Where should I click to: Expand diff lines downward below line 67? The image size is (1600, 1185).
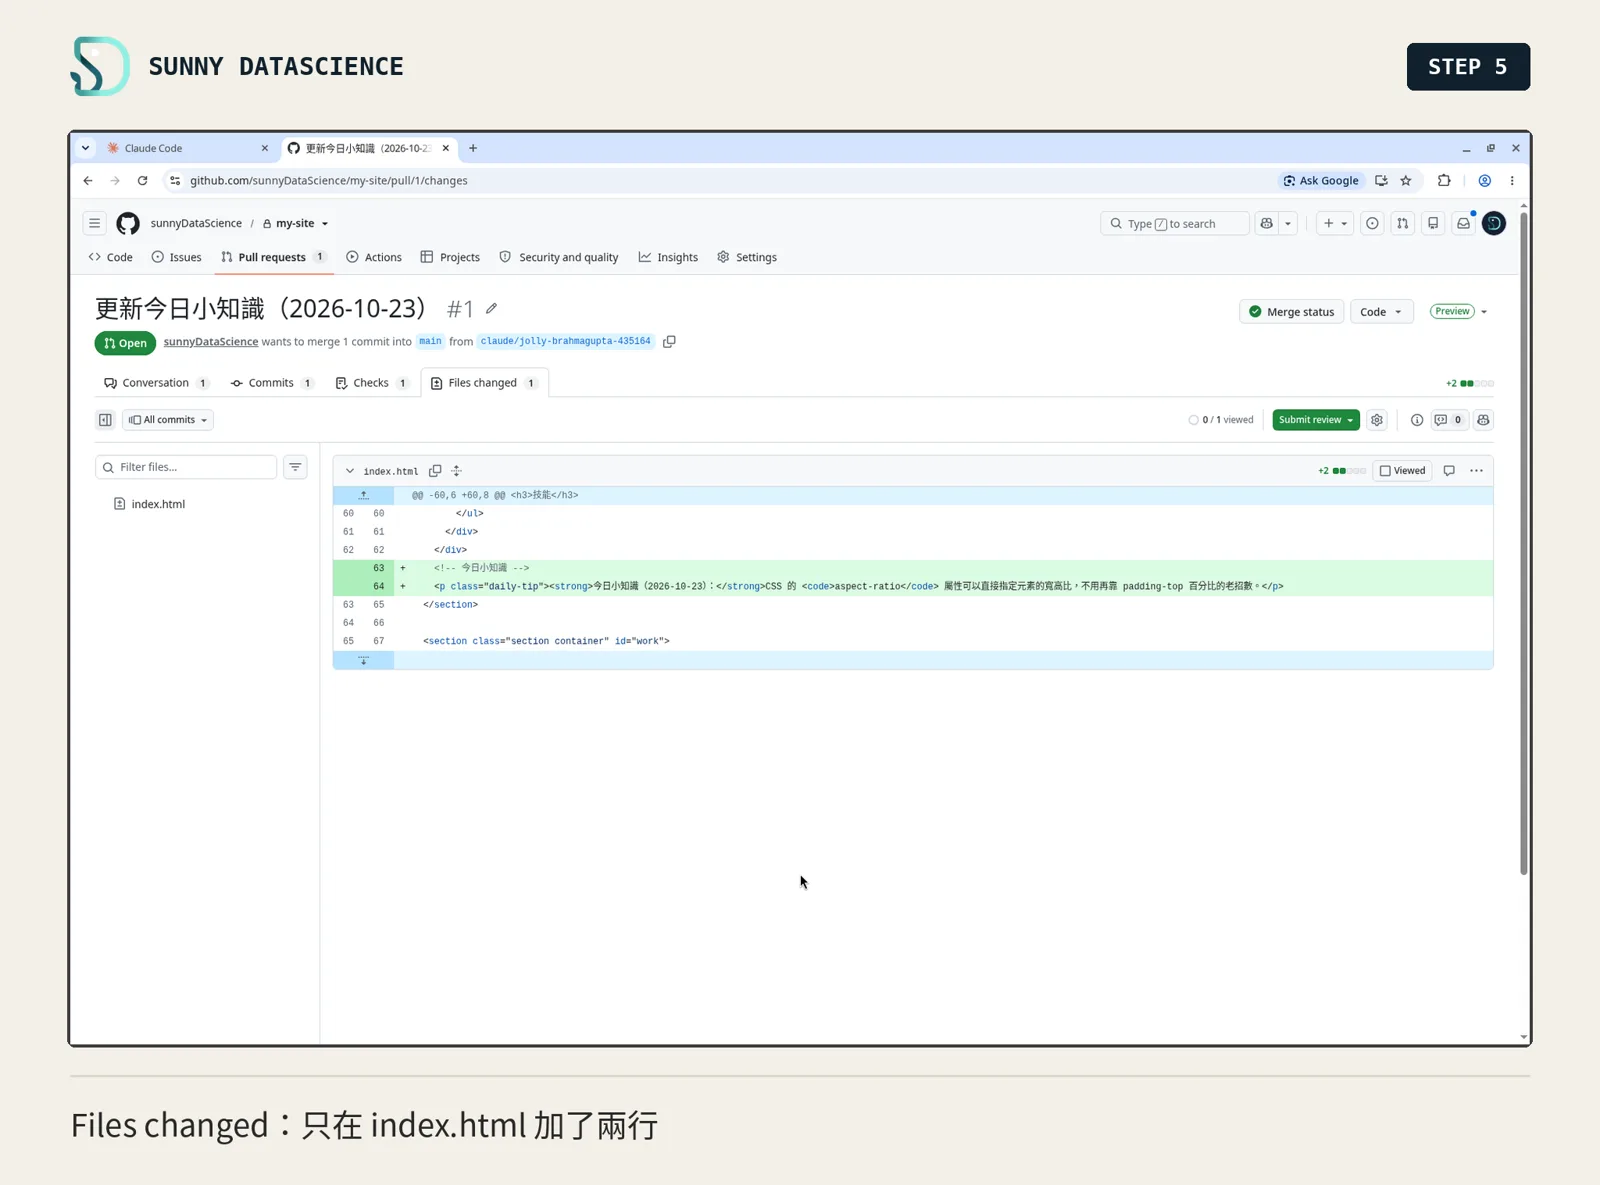pos(363,660)
